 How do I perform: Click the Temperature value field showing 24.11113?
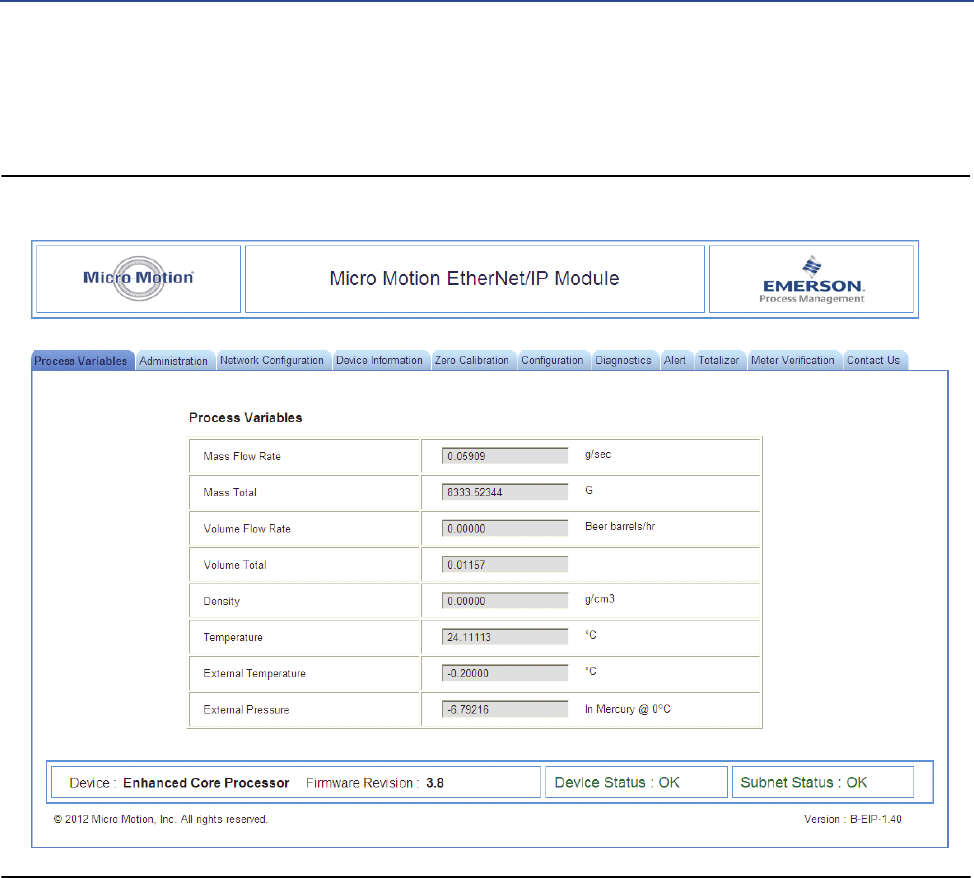coord(505,636)
